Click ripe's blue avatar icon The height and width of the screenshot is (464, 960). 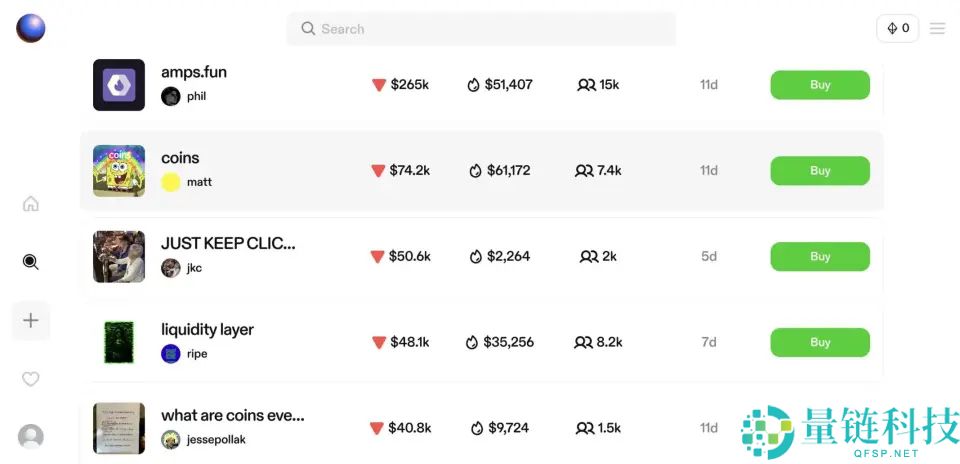[x=171, y=354]
